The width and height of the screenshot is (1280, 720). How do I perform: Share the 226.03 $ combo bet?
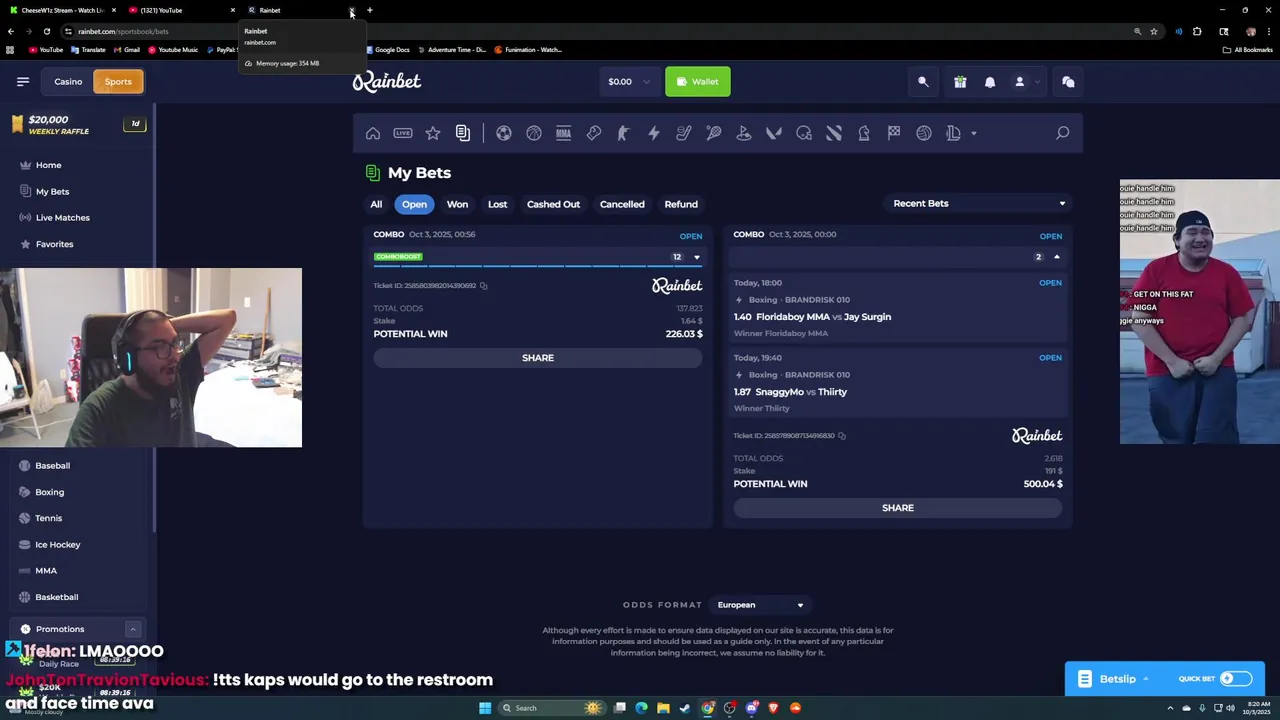538,358
